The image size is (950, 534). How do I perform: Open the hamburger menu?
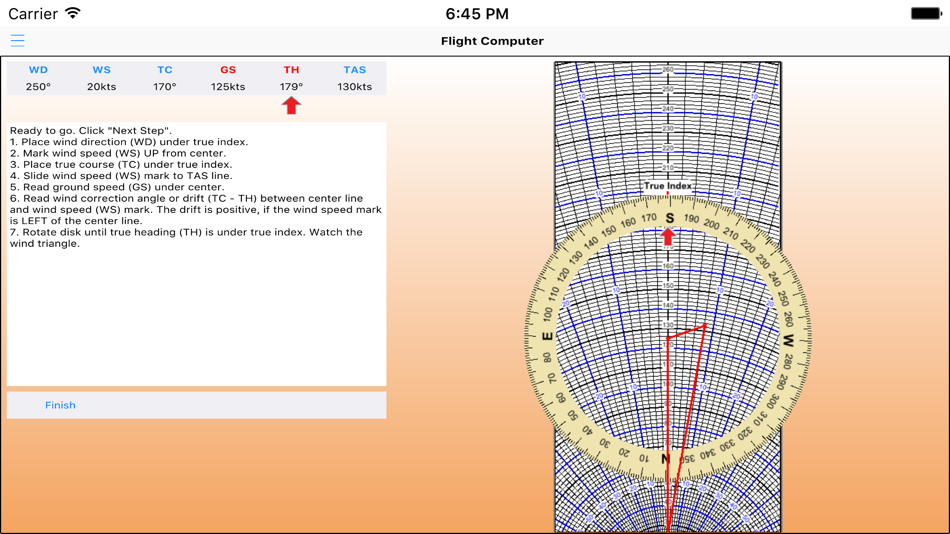18,41
